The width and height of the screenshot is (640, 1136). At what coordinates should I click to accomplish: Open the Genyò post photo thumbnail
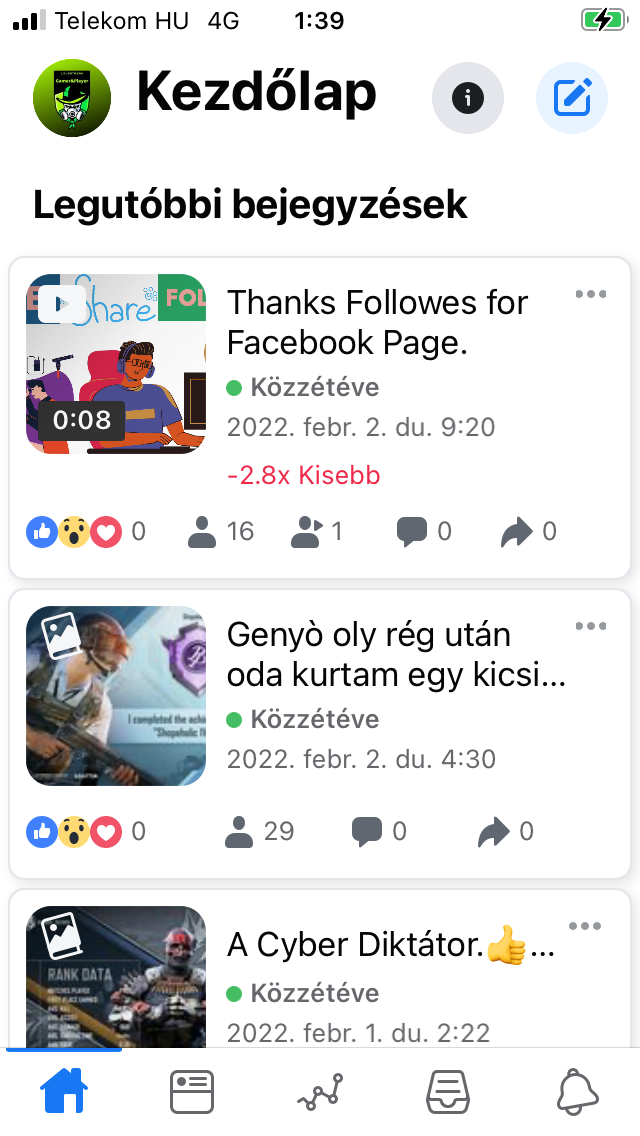tap(116, 696)
